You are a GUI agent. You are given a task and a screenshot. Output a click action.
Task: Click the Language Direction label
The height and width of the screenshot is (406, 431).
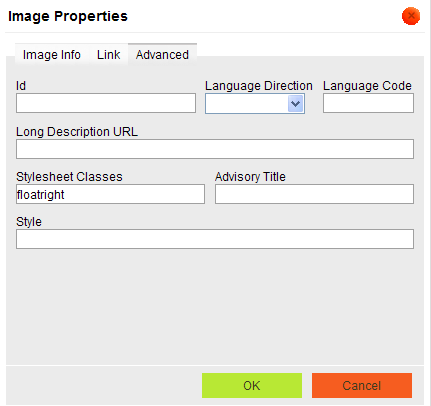(259, 86)
